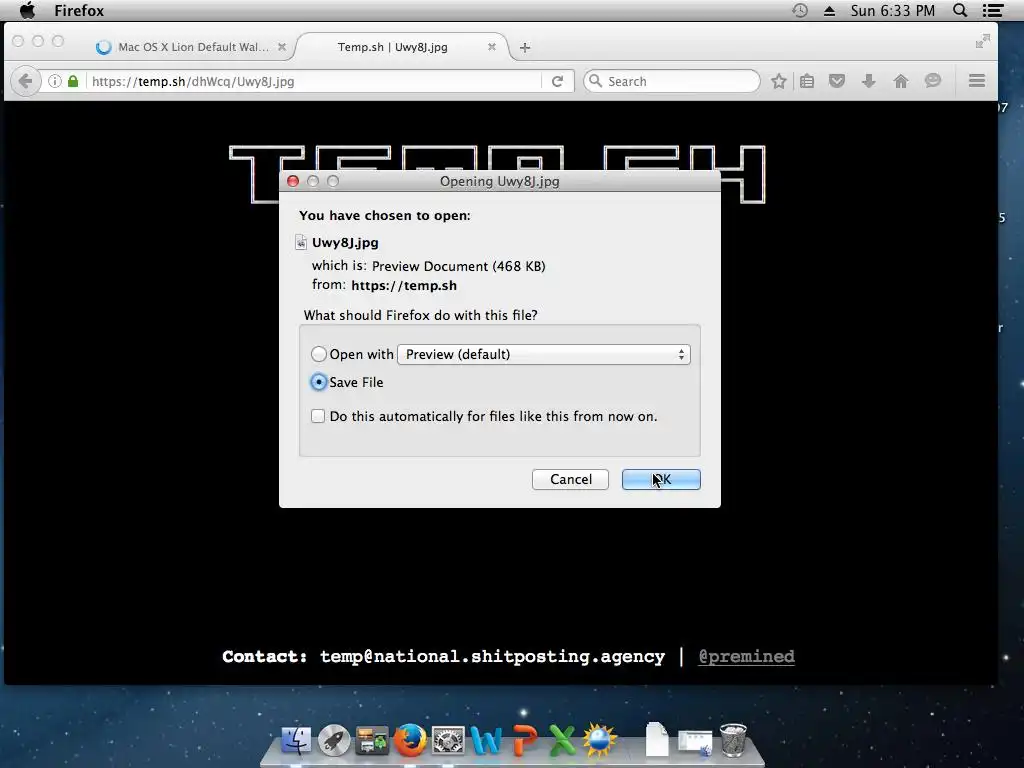Open Firefox application menu
1024x768 pixels.
click(x=79, y=10)
